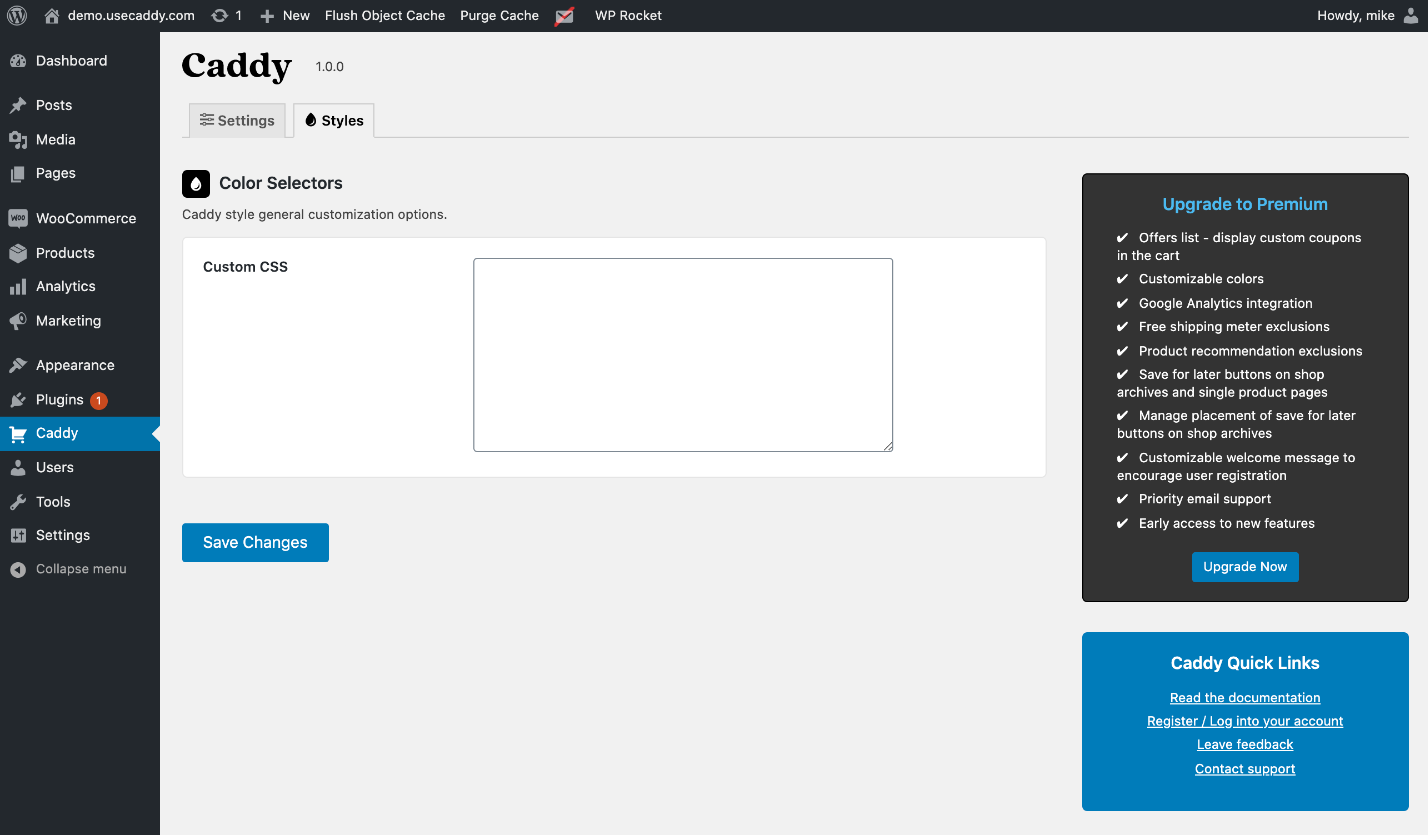This screenshot has width=1428, height=835.
Task: Click the Caddy Quick Links heading
Action: click(1245, 663)
